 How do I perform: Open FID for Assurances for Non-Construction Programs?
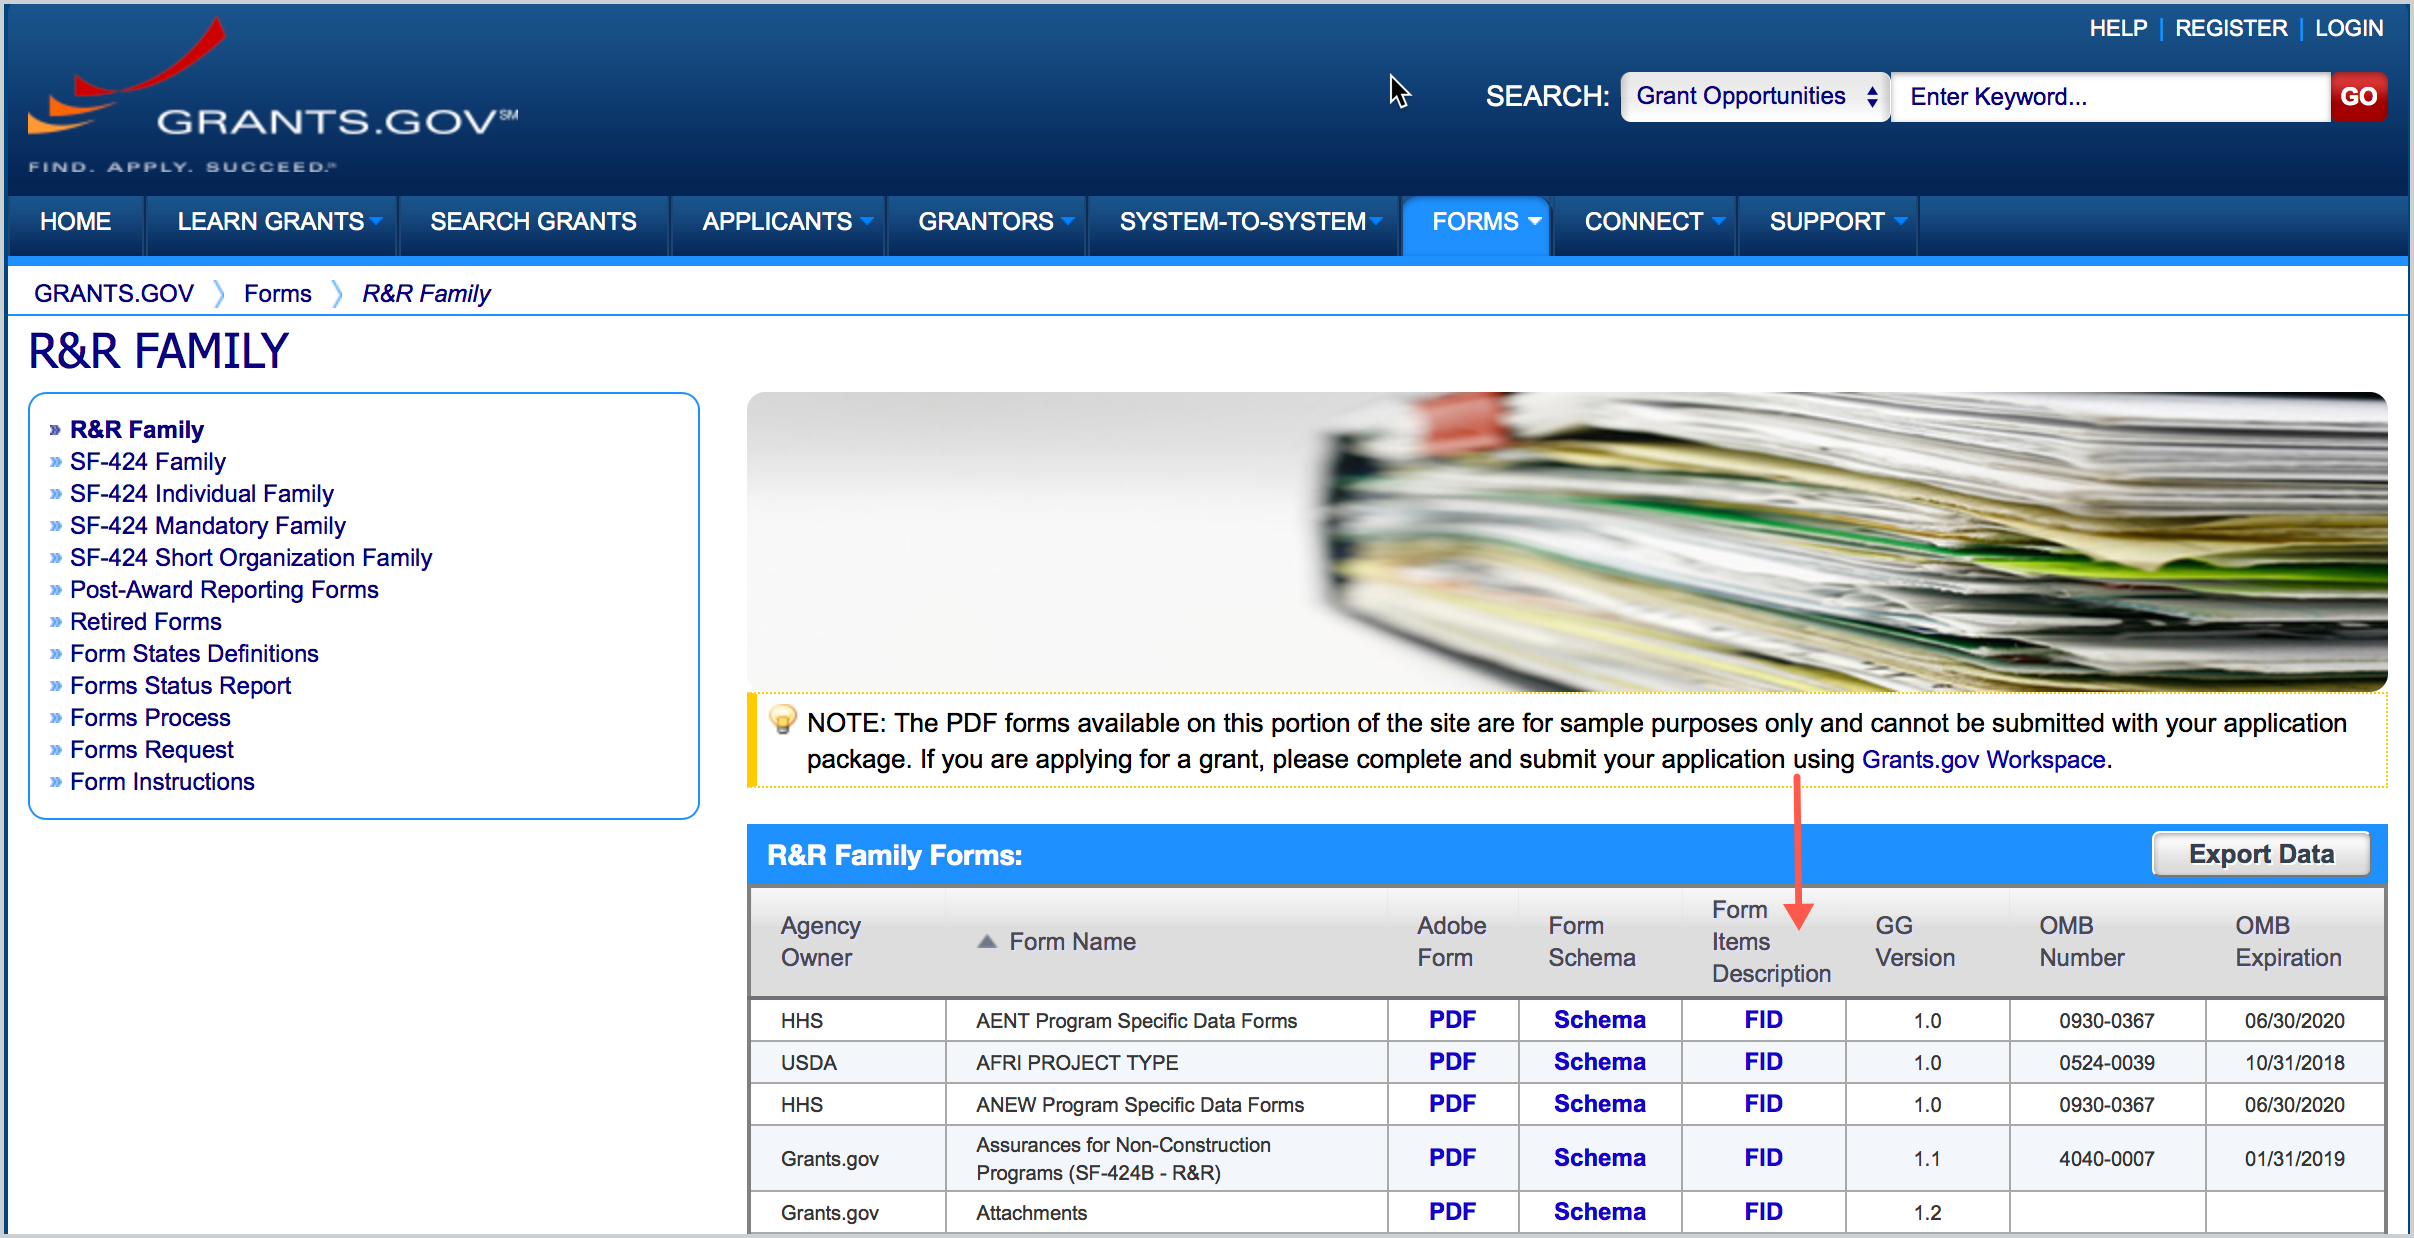(x=1763, y=1157)
